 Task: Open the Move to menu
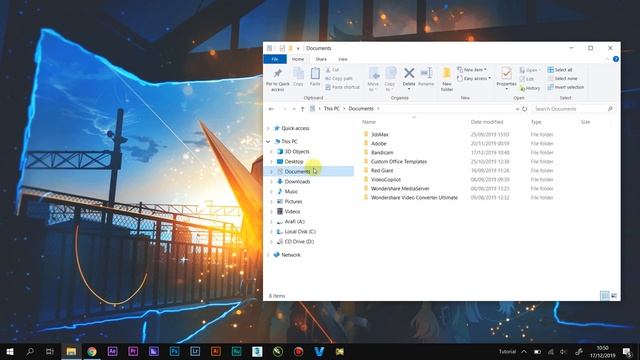[373, 79]
